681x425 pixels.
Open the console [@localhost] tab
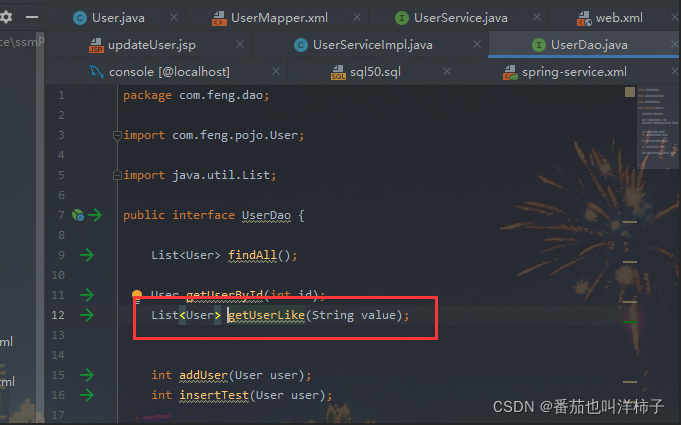tap(169, 72)
